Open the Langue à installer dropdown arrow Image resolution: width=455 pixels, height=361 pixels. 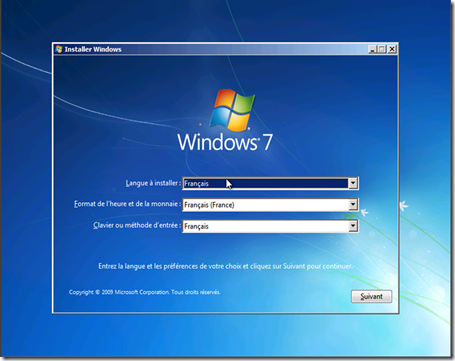coord(353,183)
